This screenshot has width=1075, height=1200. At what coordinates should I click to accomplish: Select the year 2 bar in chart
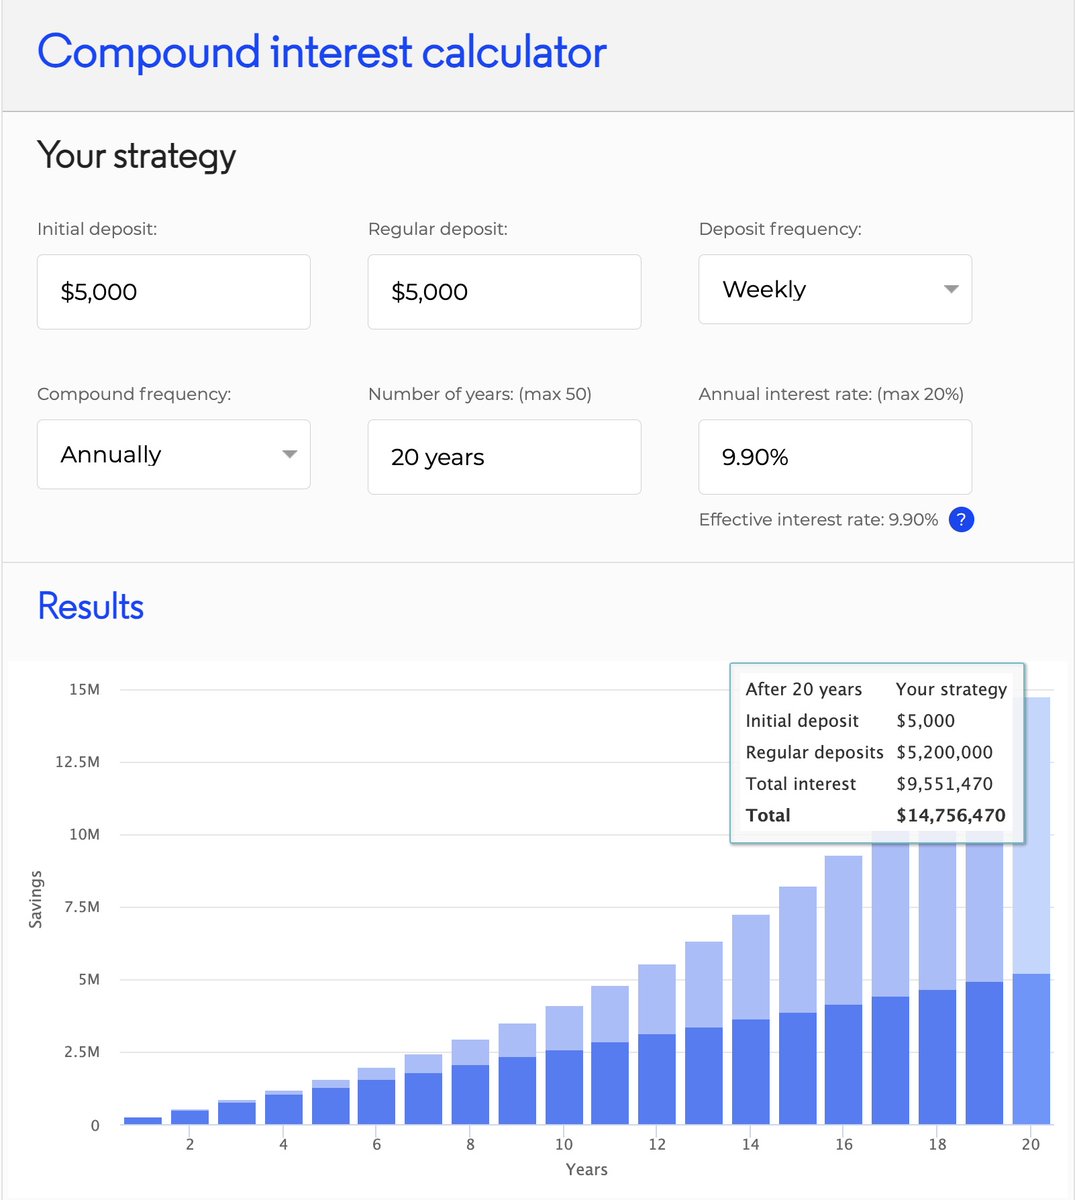point(190,1116)
